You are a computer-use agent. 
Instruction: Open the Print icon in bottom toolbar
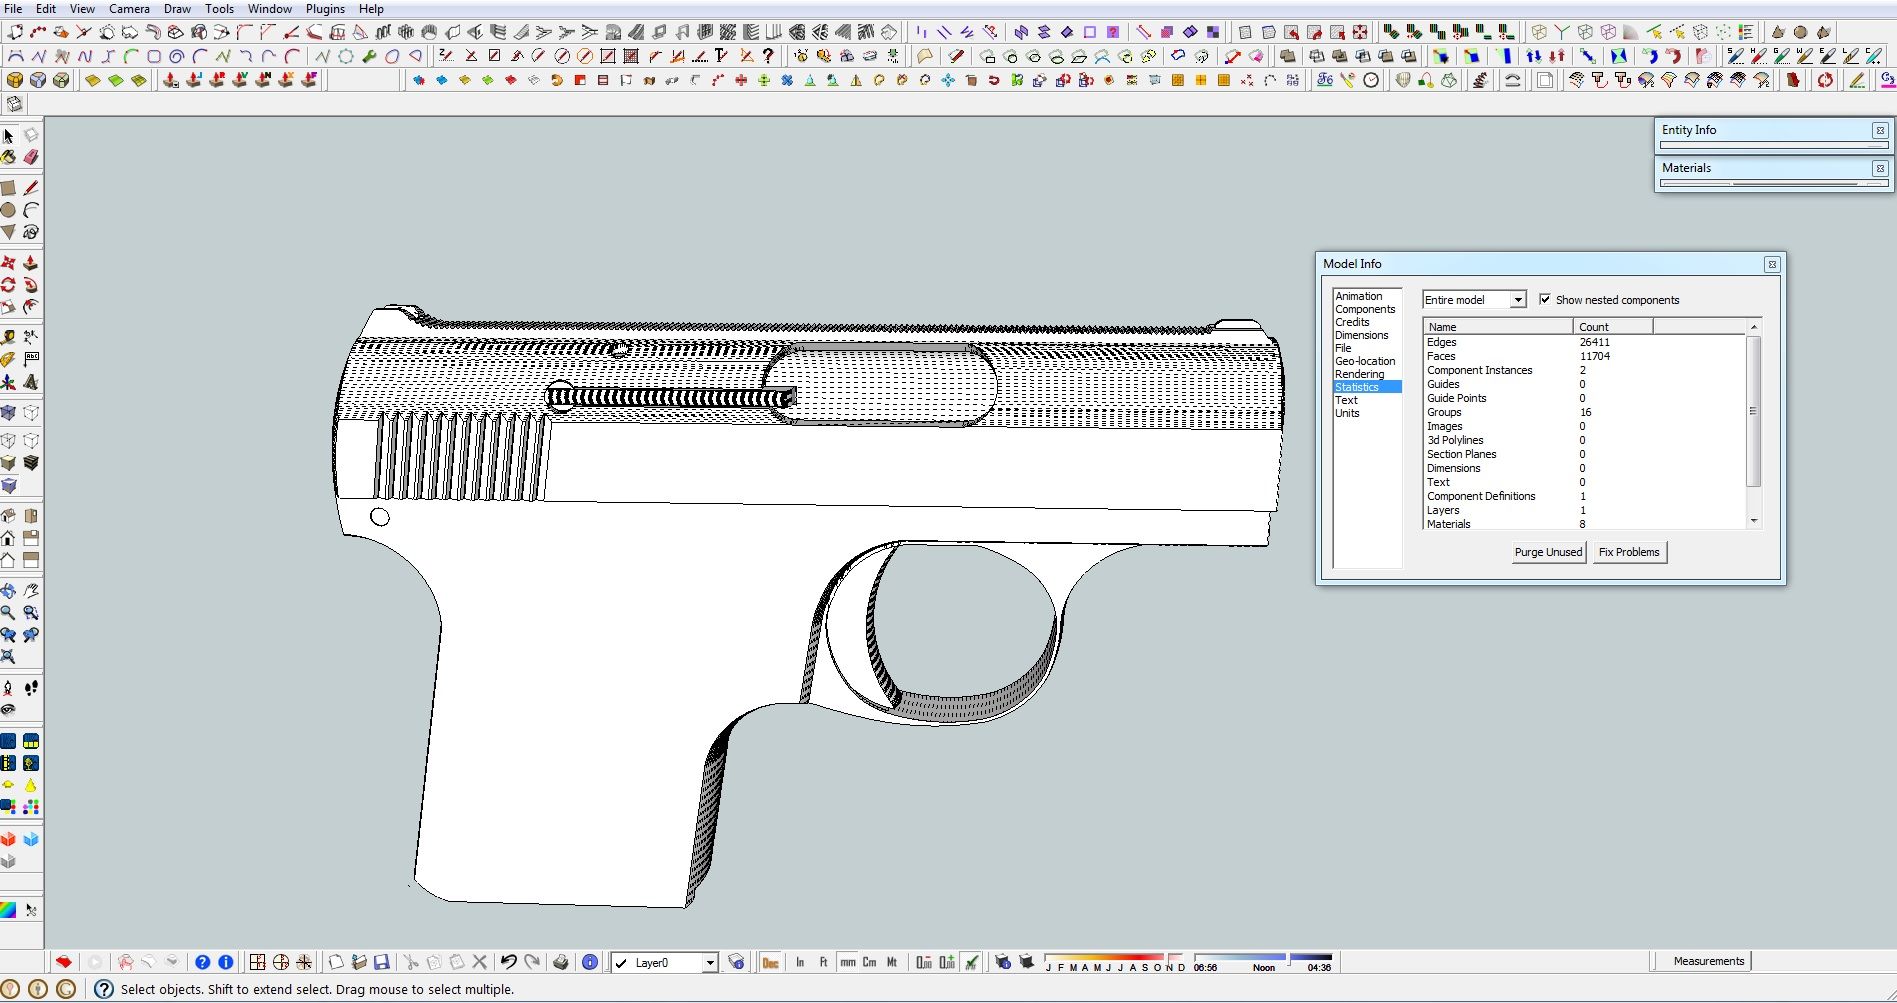[x=561, y=962]
